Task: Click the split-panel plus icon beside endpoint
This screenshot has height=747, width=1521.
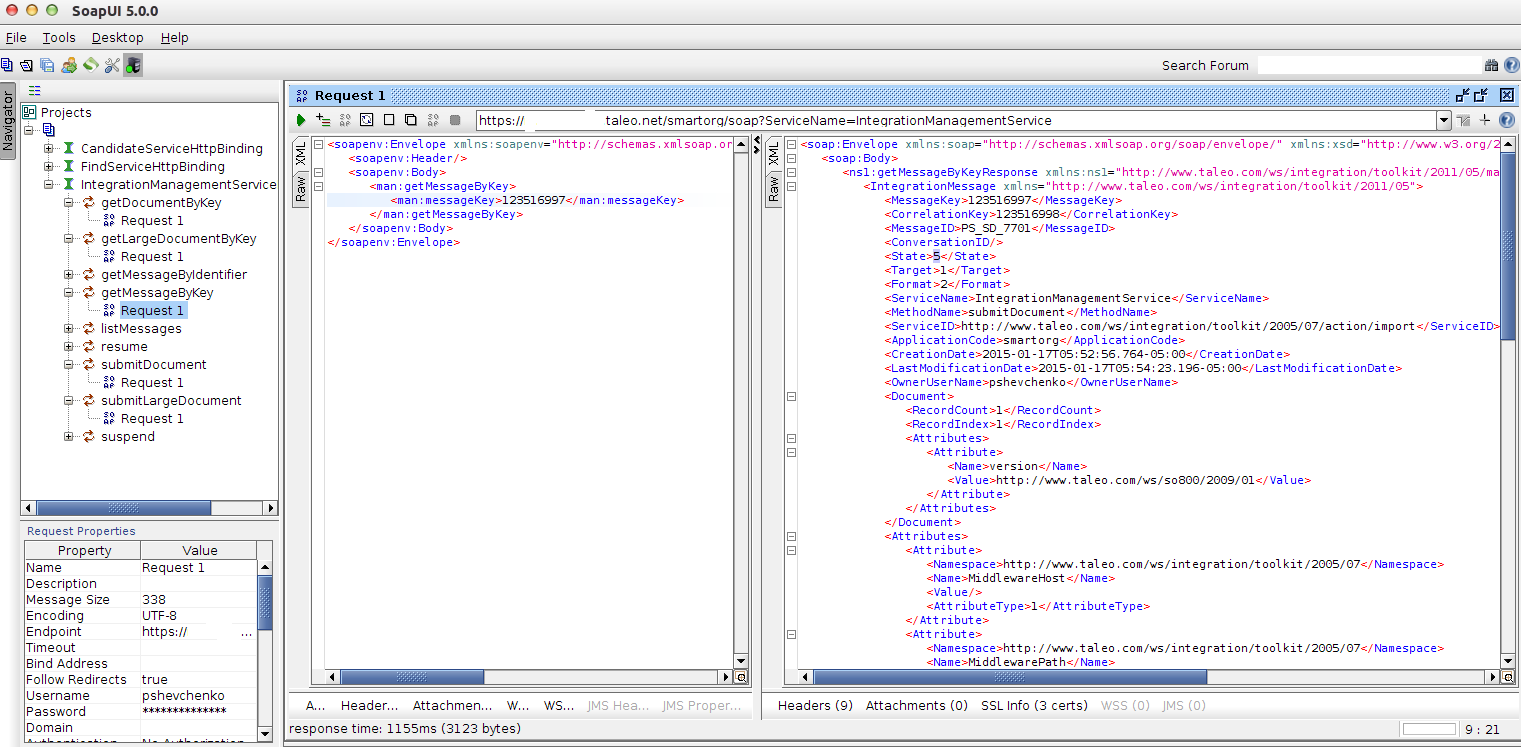Action: [1485, 120]
